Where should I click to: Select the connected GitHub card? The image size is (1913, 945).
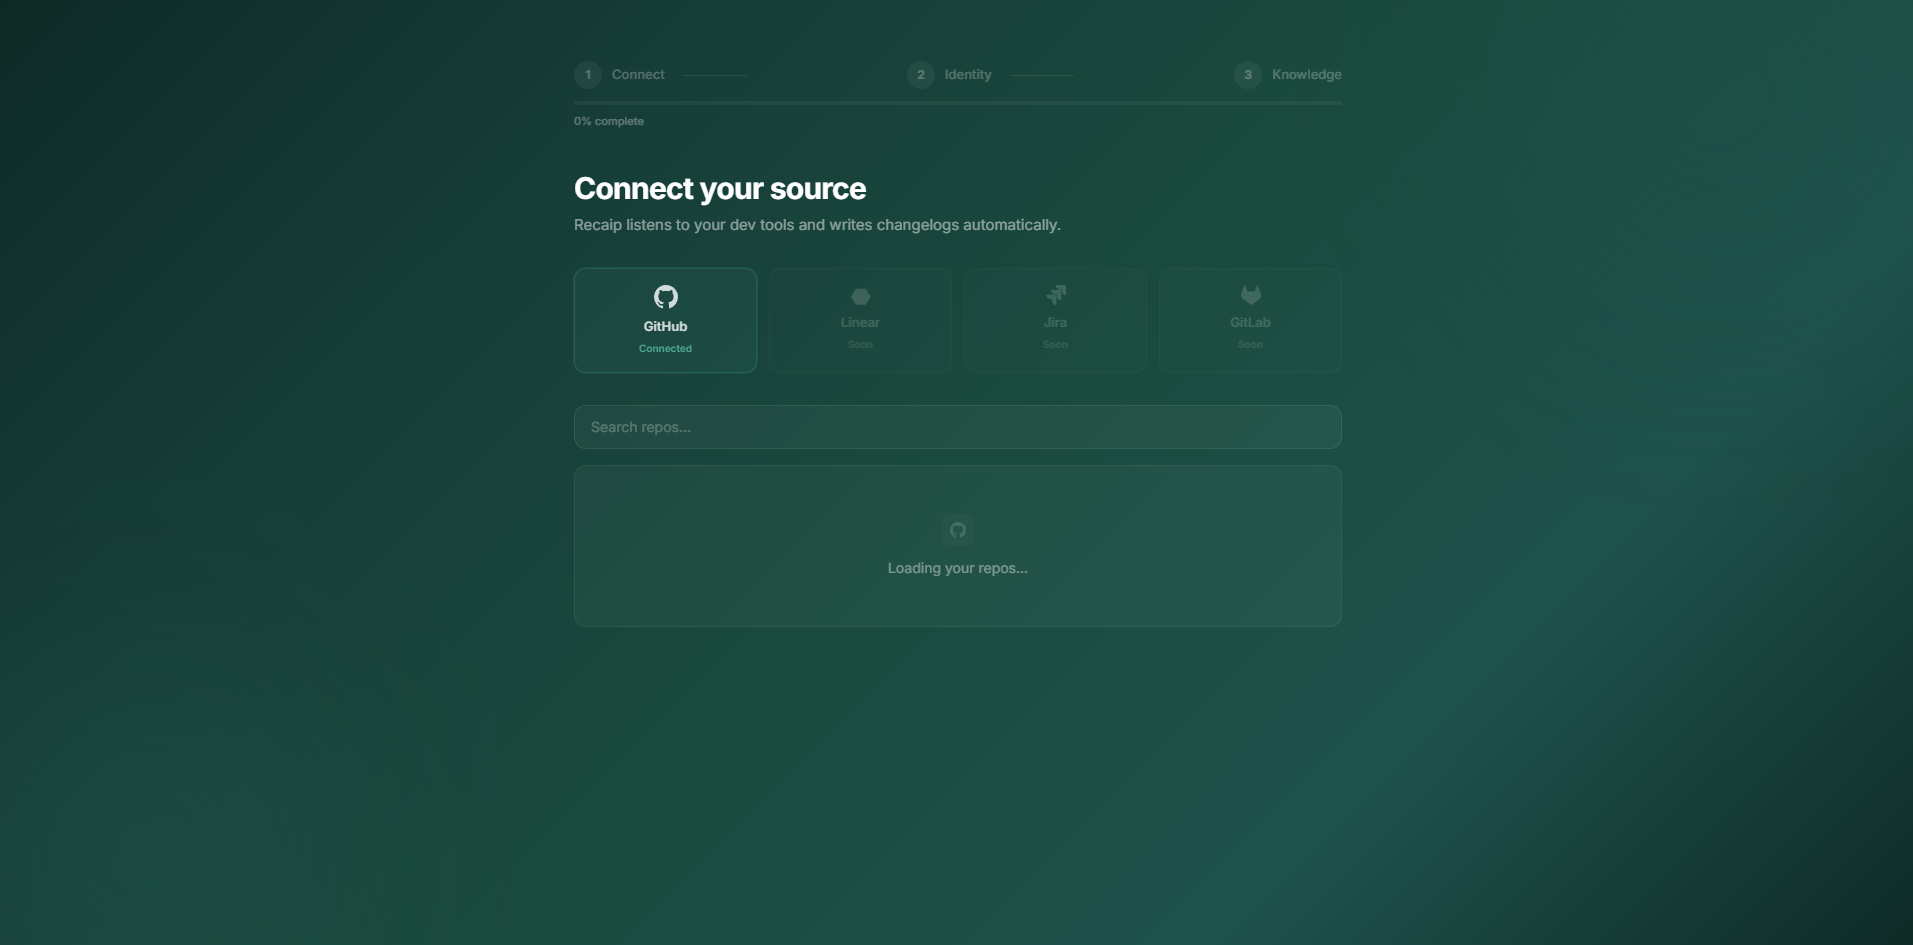point(665,320)
